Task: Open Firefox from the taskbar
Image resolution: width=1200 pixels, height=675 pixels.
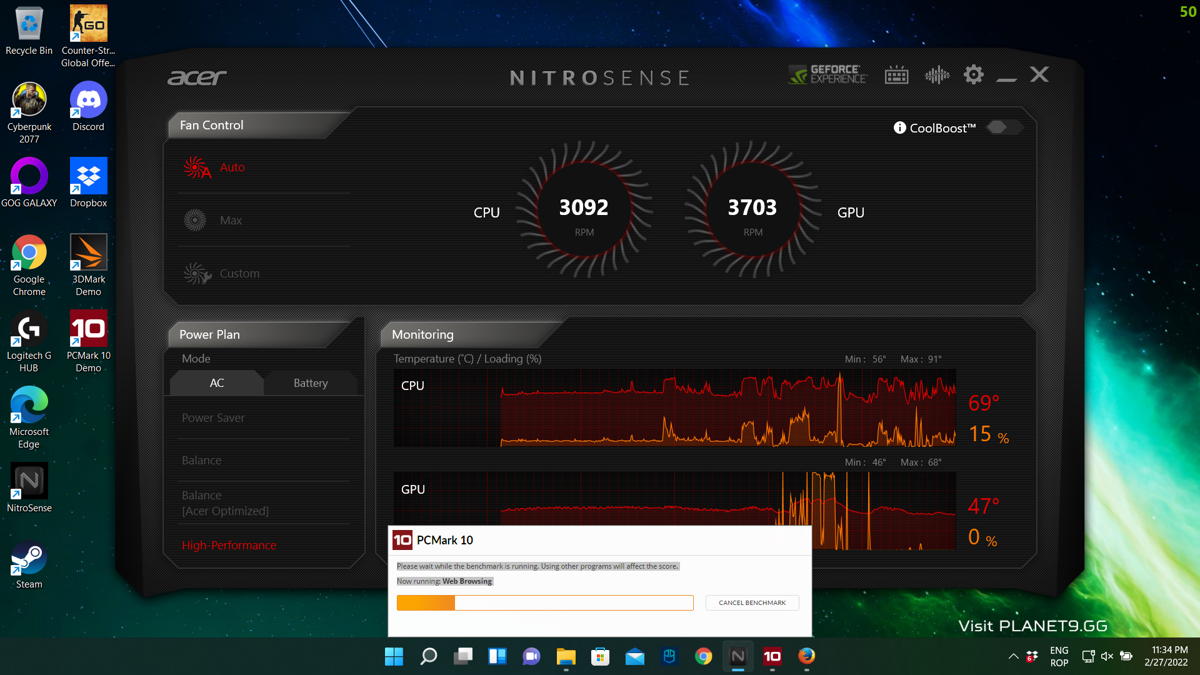Action: 807,656
